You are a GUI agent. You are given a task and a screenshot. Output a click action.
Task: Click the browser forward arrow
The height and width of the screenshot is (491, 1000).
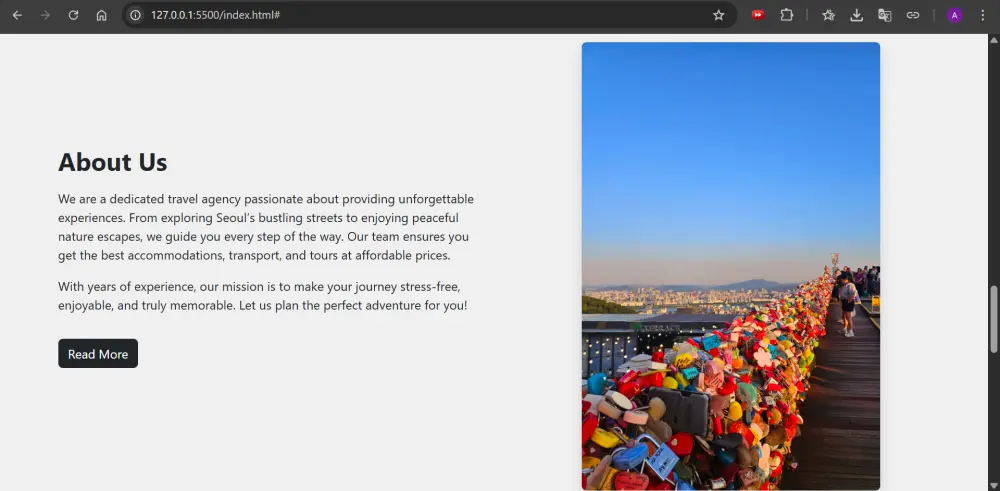point(45,15)
